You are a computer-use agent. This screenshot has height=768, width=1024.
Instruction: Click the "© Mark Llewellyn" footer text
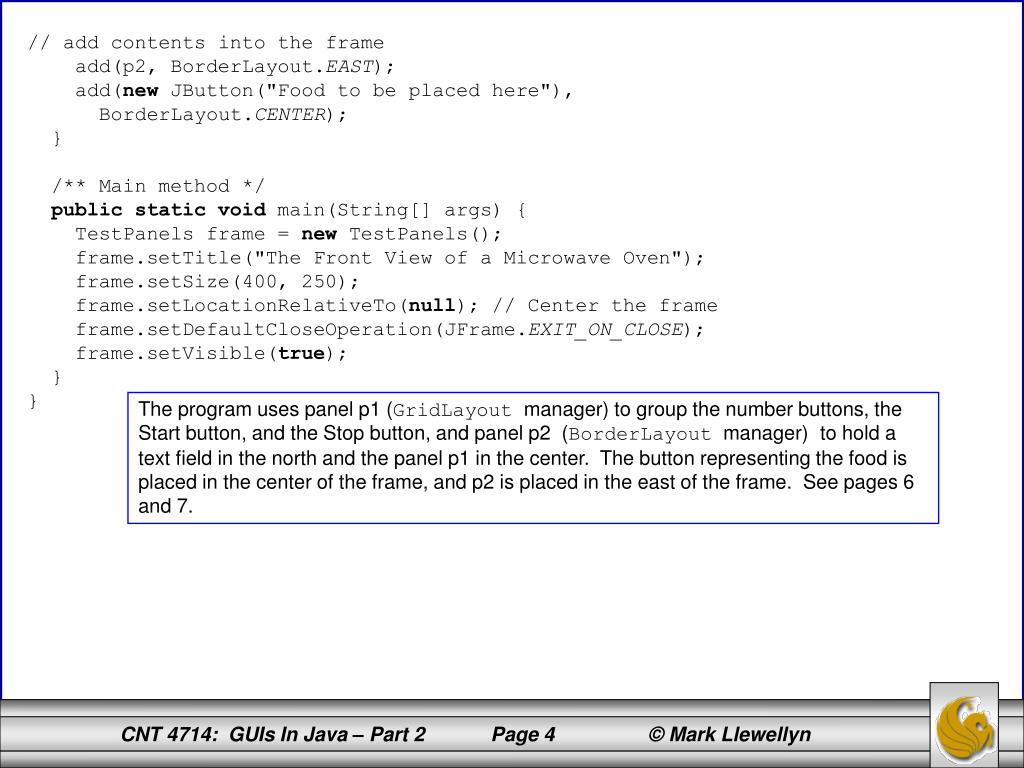729,735
